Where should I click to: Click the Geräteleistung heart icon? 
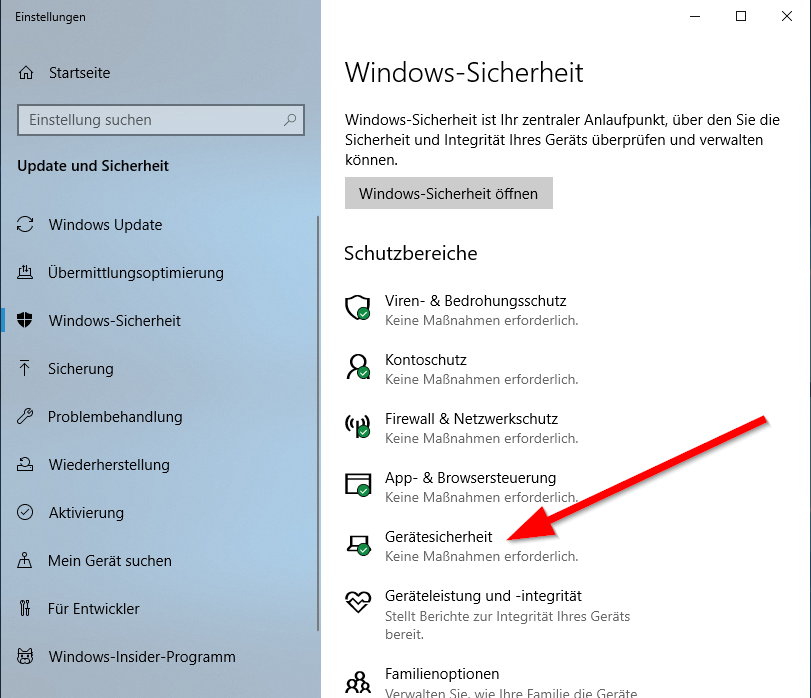tap(358, 602)
